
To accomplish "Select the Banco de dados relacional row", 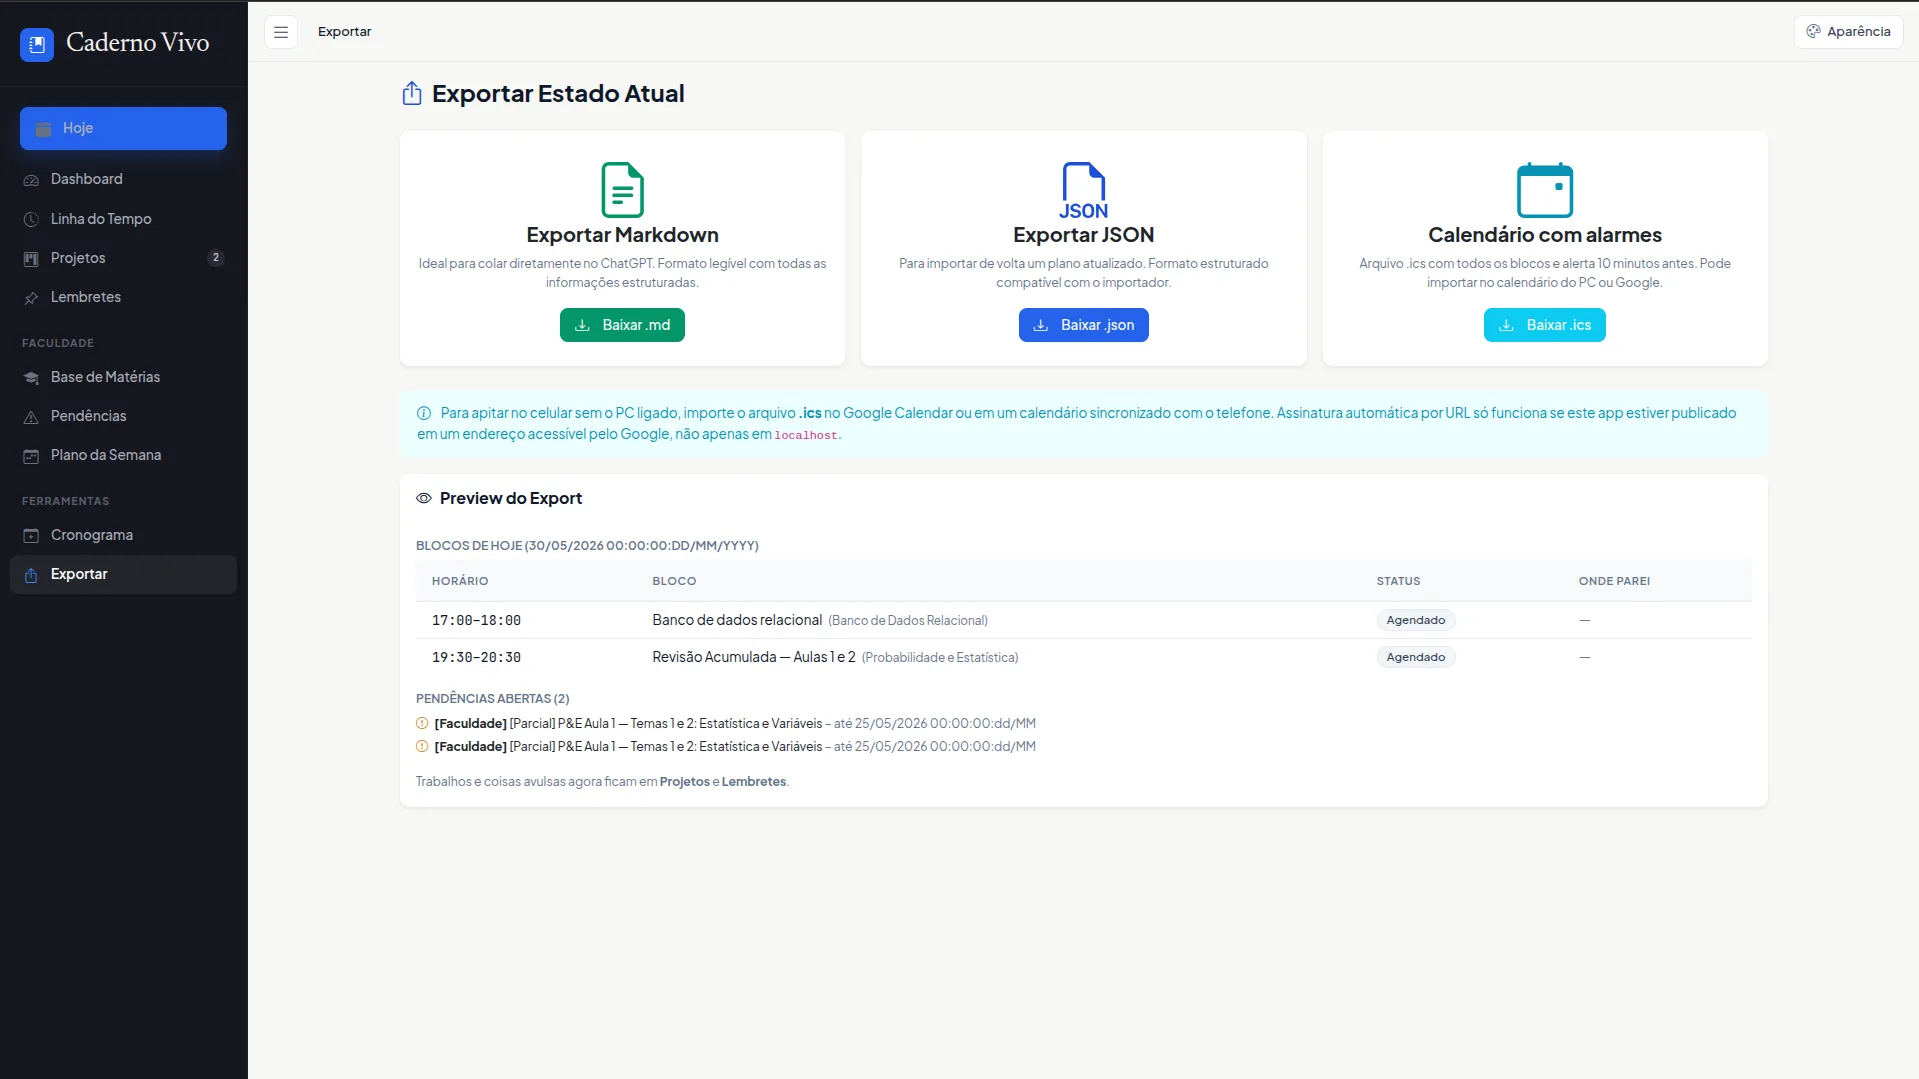I will pyautogui.click(x=1083, y=620).
